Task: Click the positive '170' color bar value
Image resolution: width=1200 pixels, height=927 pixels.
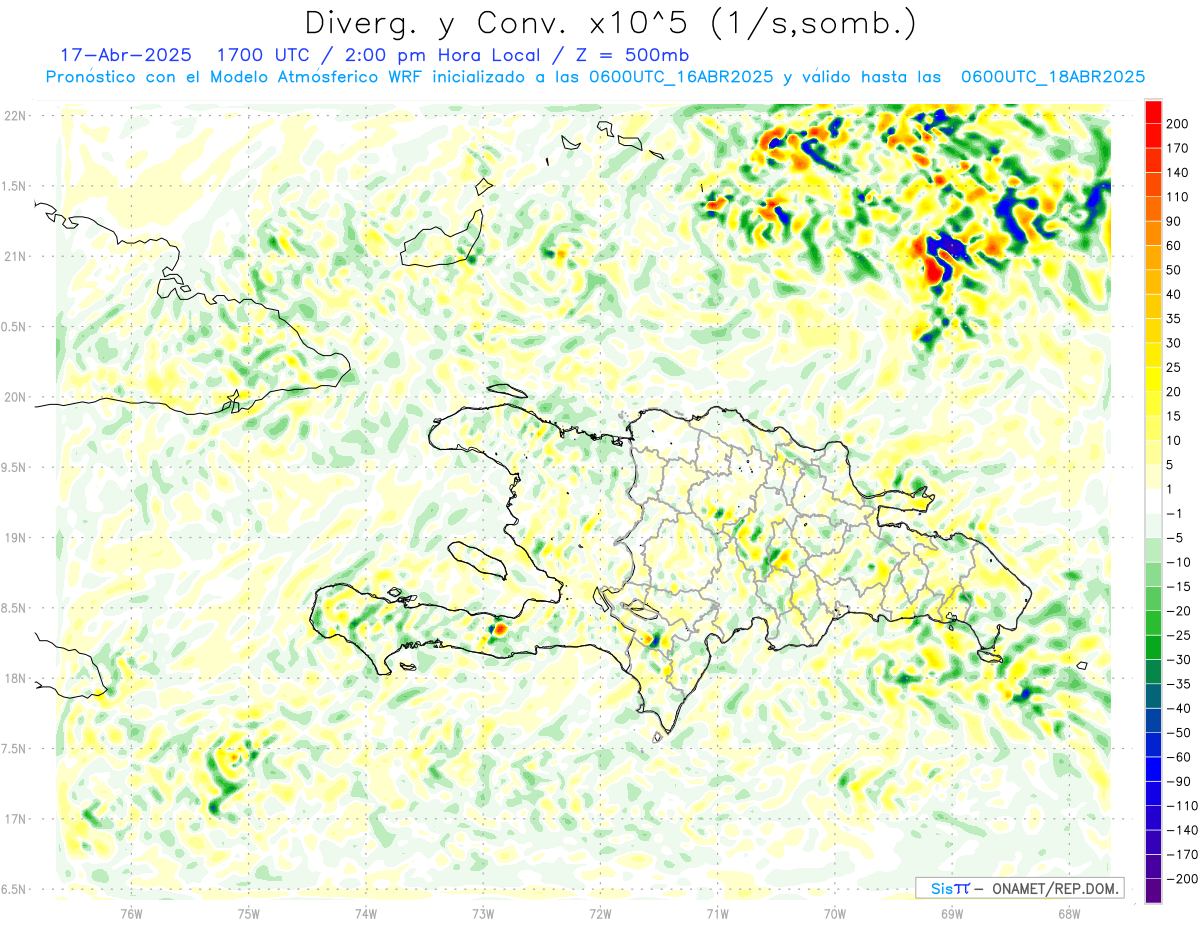Action: coord(1179,148)
